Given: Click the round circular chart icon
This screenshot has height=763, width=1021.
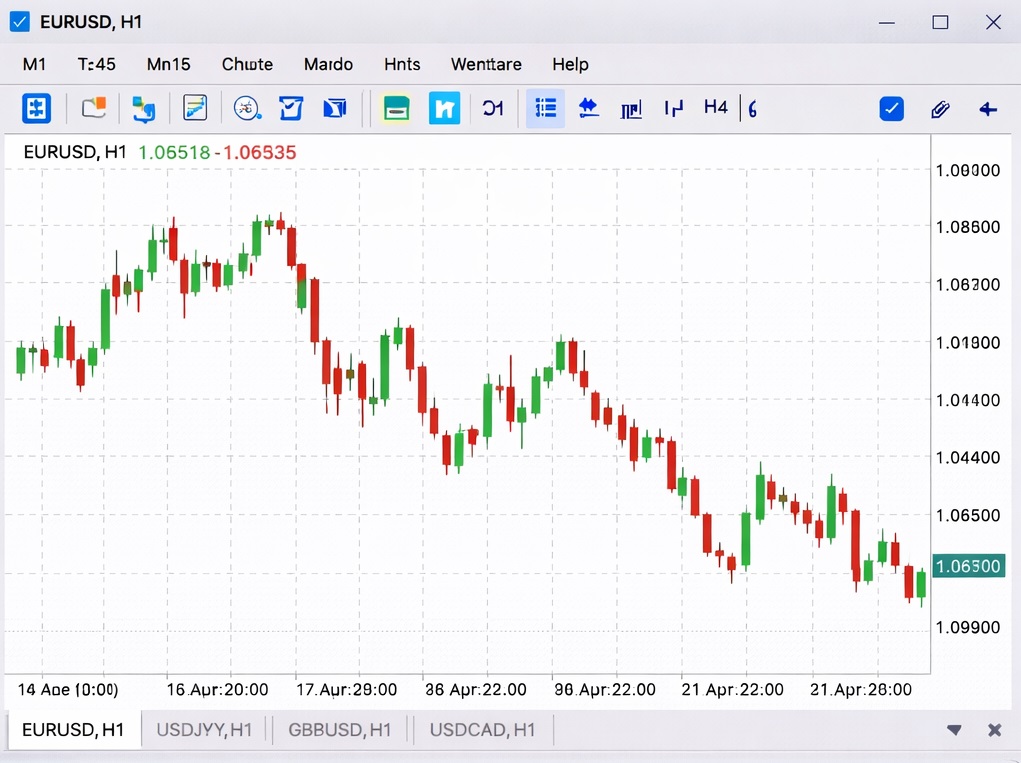Looking at the screenshot, I should click(x=247, y=108).
